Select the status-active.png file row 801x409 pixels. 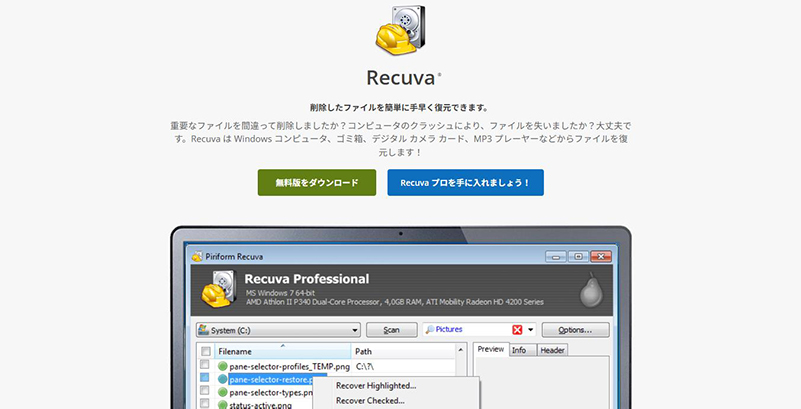tap(261, 405)
